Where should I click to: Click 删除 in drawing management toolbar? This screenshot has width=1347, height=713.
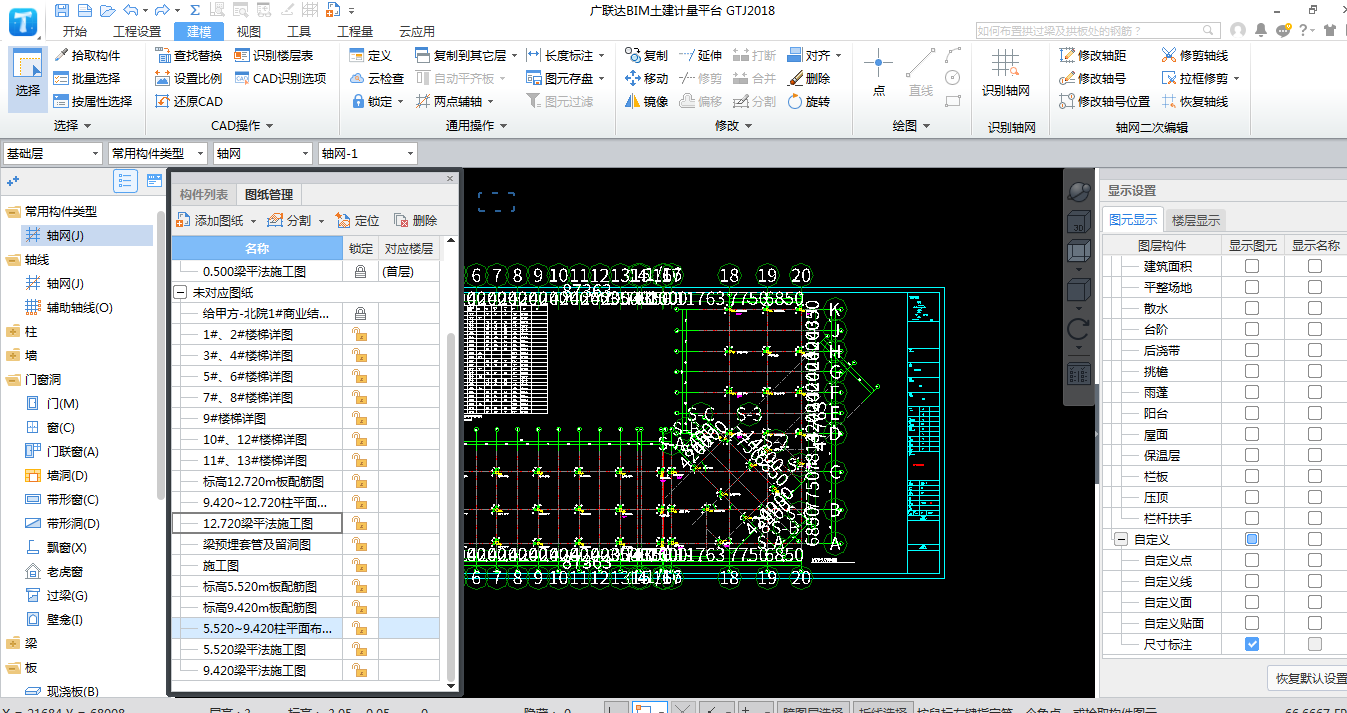(415, 220)
